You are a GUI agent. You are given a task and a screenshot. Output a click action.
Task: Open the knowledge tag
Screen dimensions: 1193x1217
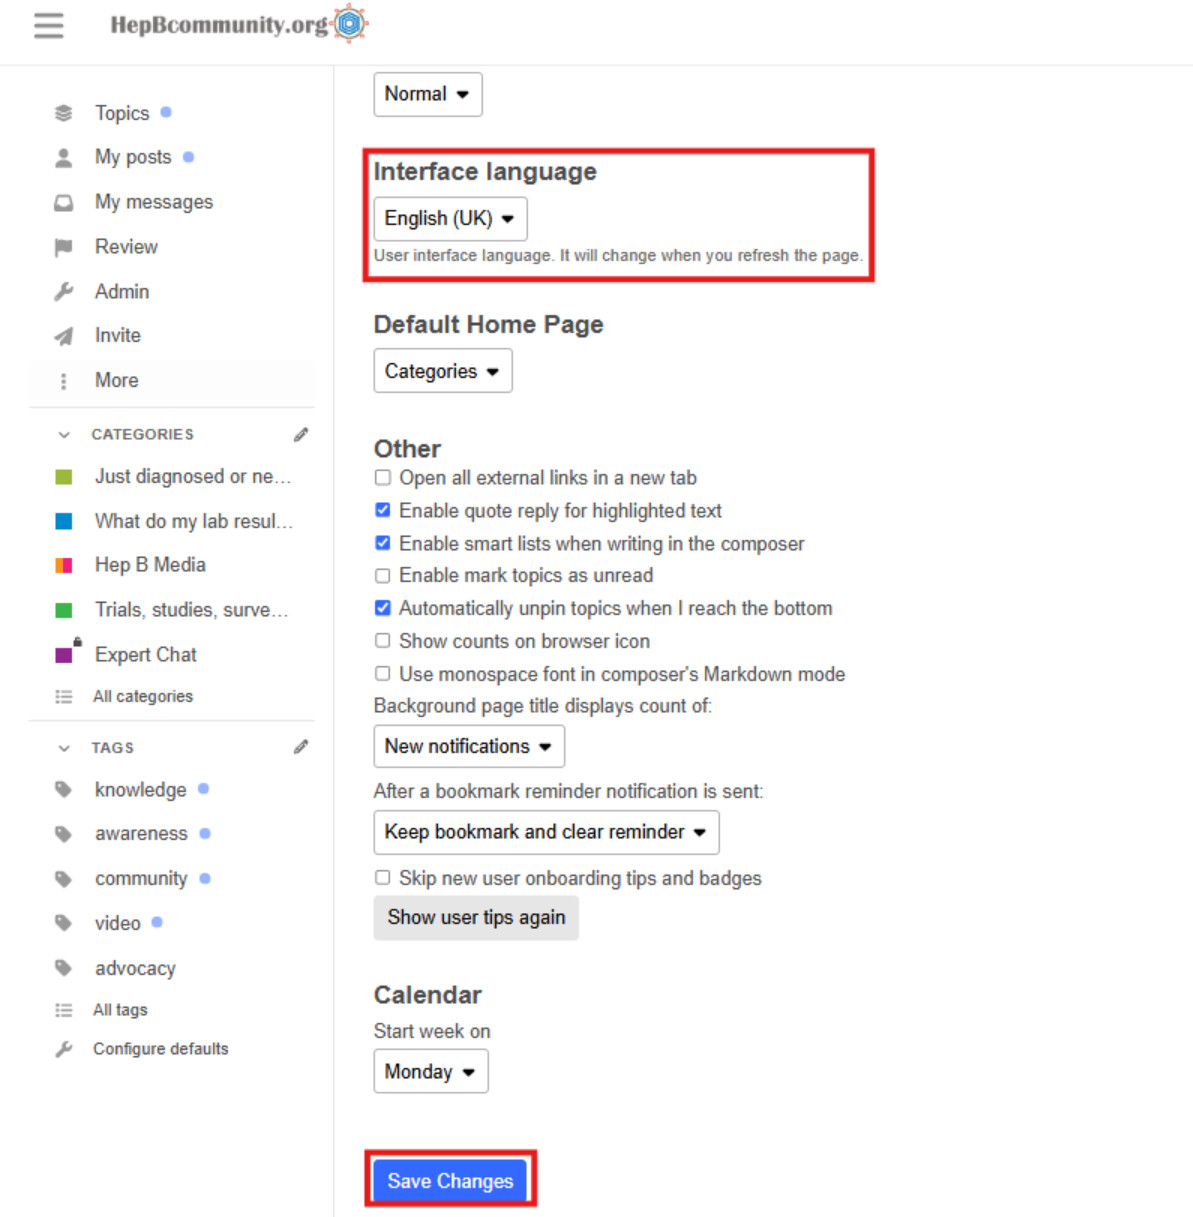(x=140, y=789)
